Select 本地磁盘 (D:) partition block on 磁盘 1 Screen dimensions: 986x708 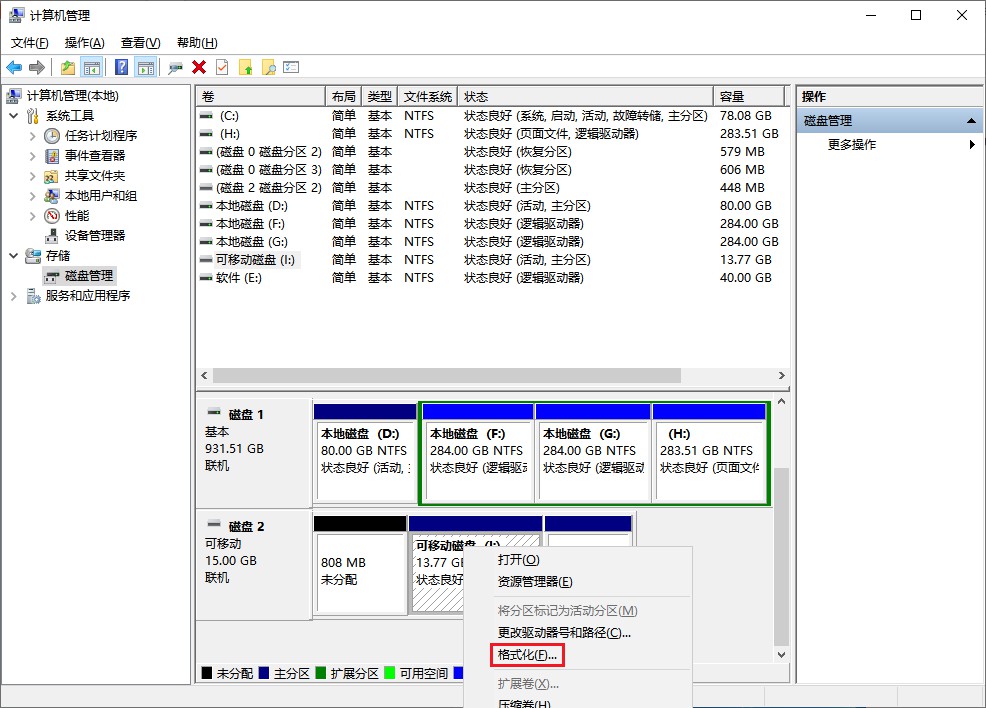pos(365,453)
